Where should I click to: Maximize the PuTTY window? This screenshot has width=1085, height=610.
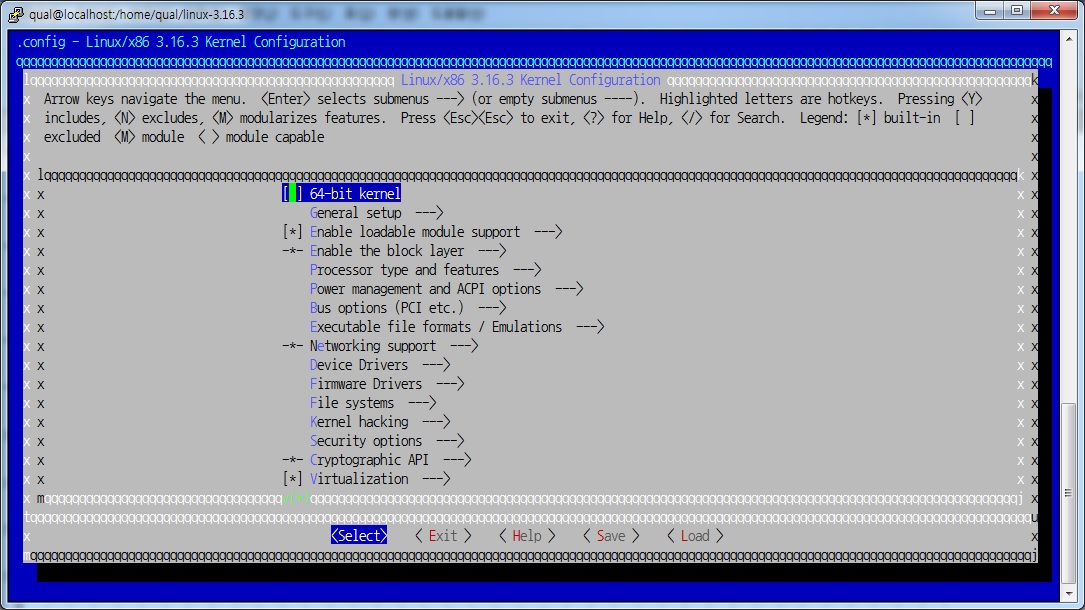tap(1017, 10)
